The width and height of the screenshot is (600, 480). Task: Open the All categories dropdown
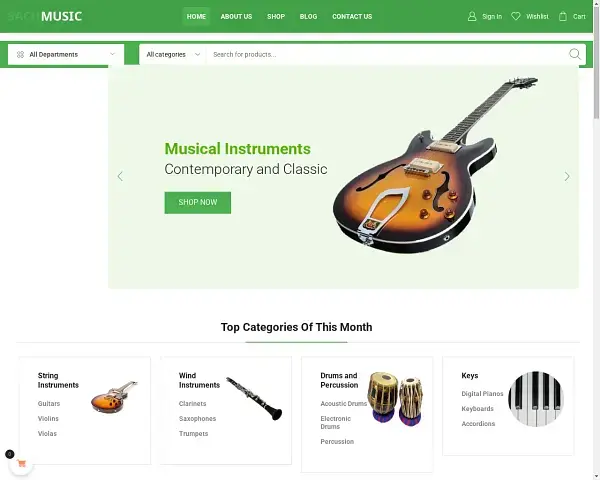tap(173, 54)
